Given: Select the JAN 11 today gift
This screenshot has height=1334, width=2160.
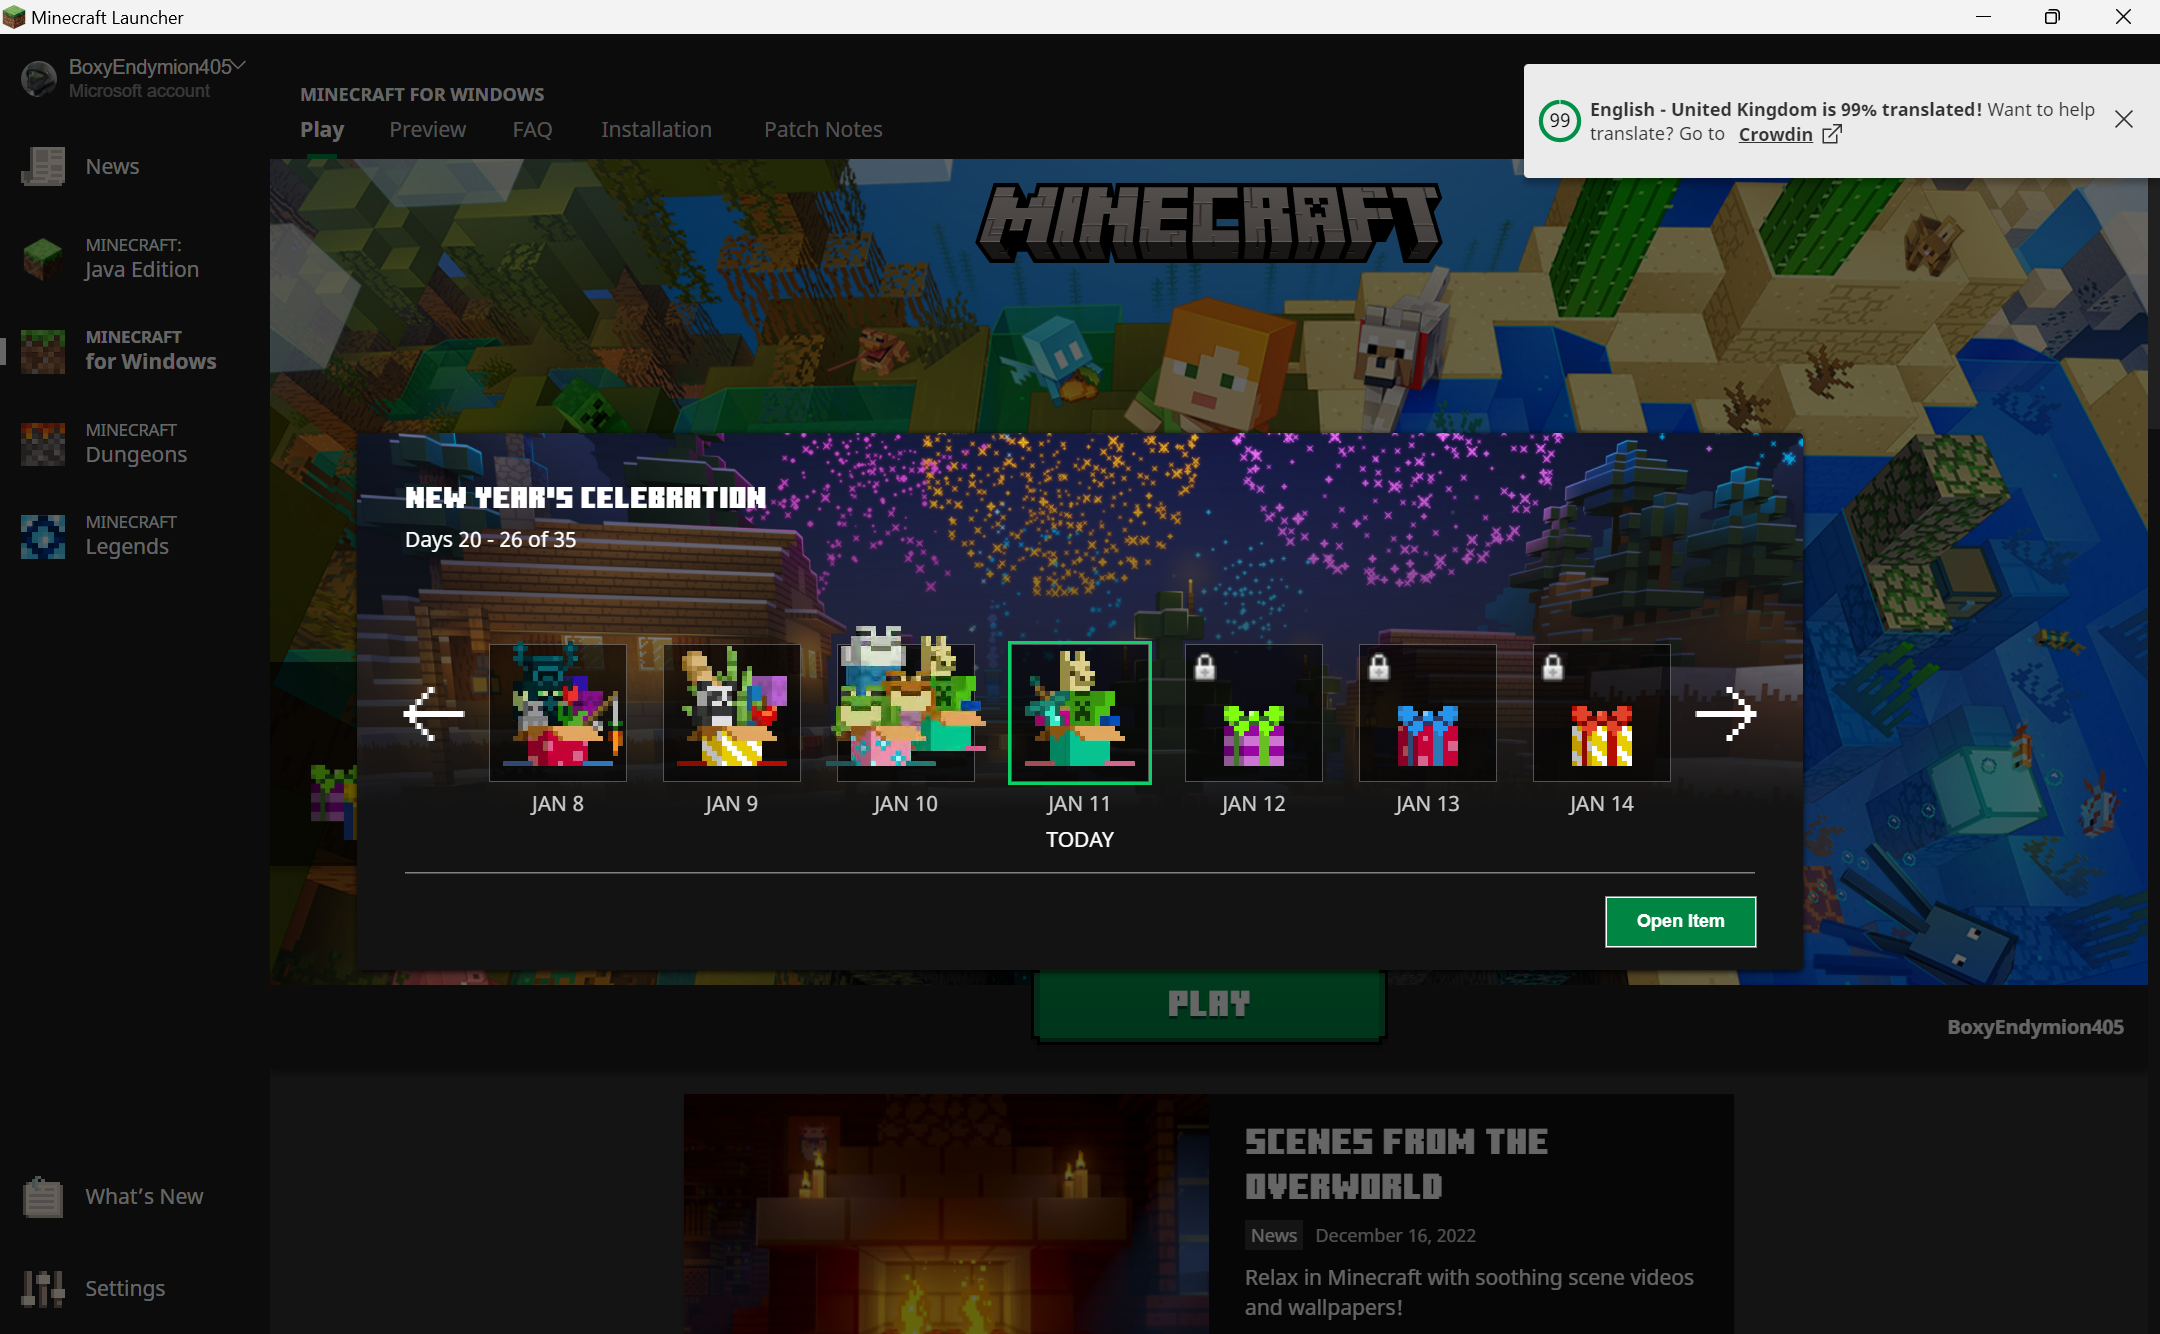Looking at the screenshot, I should 1079,713.
